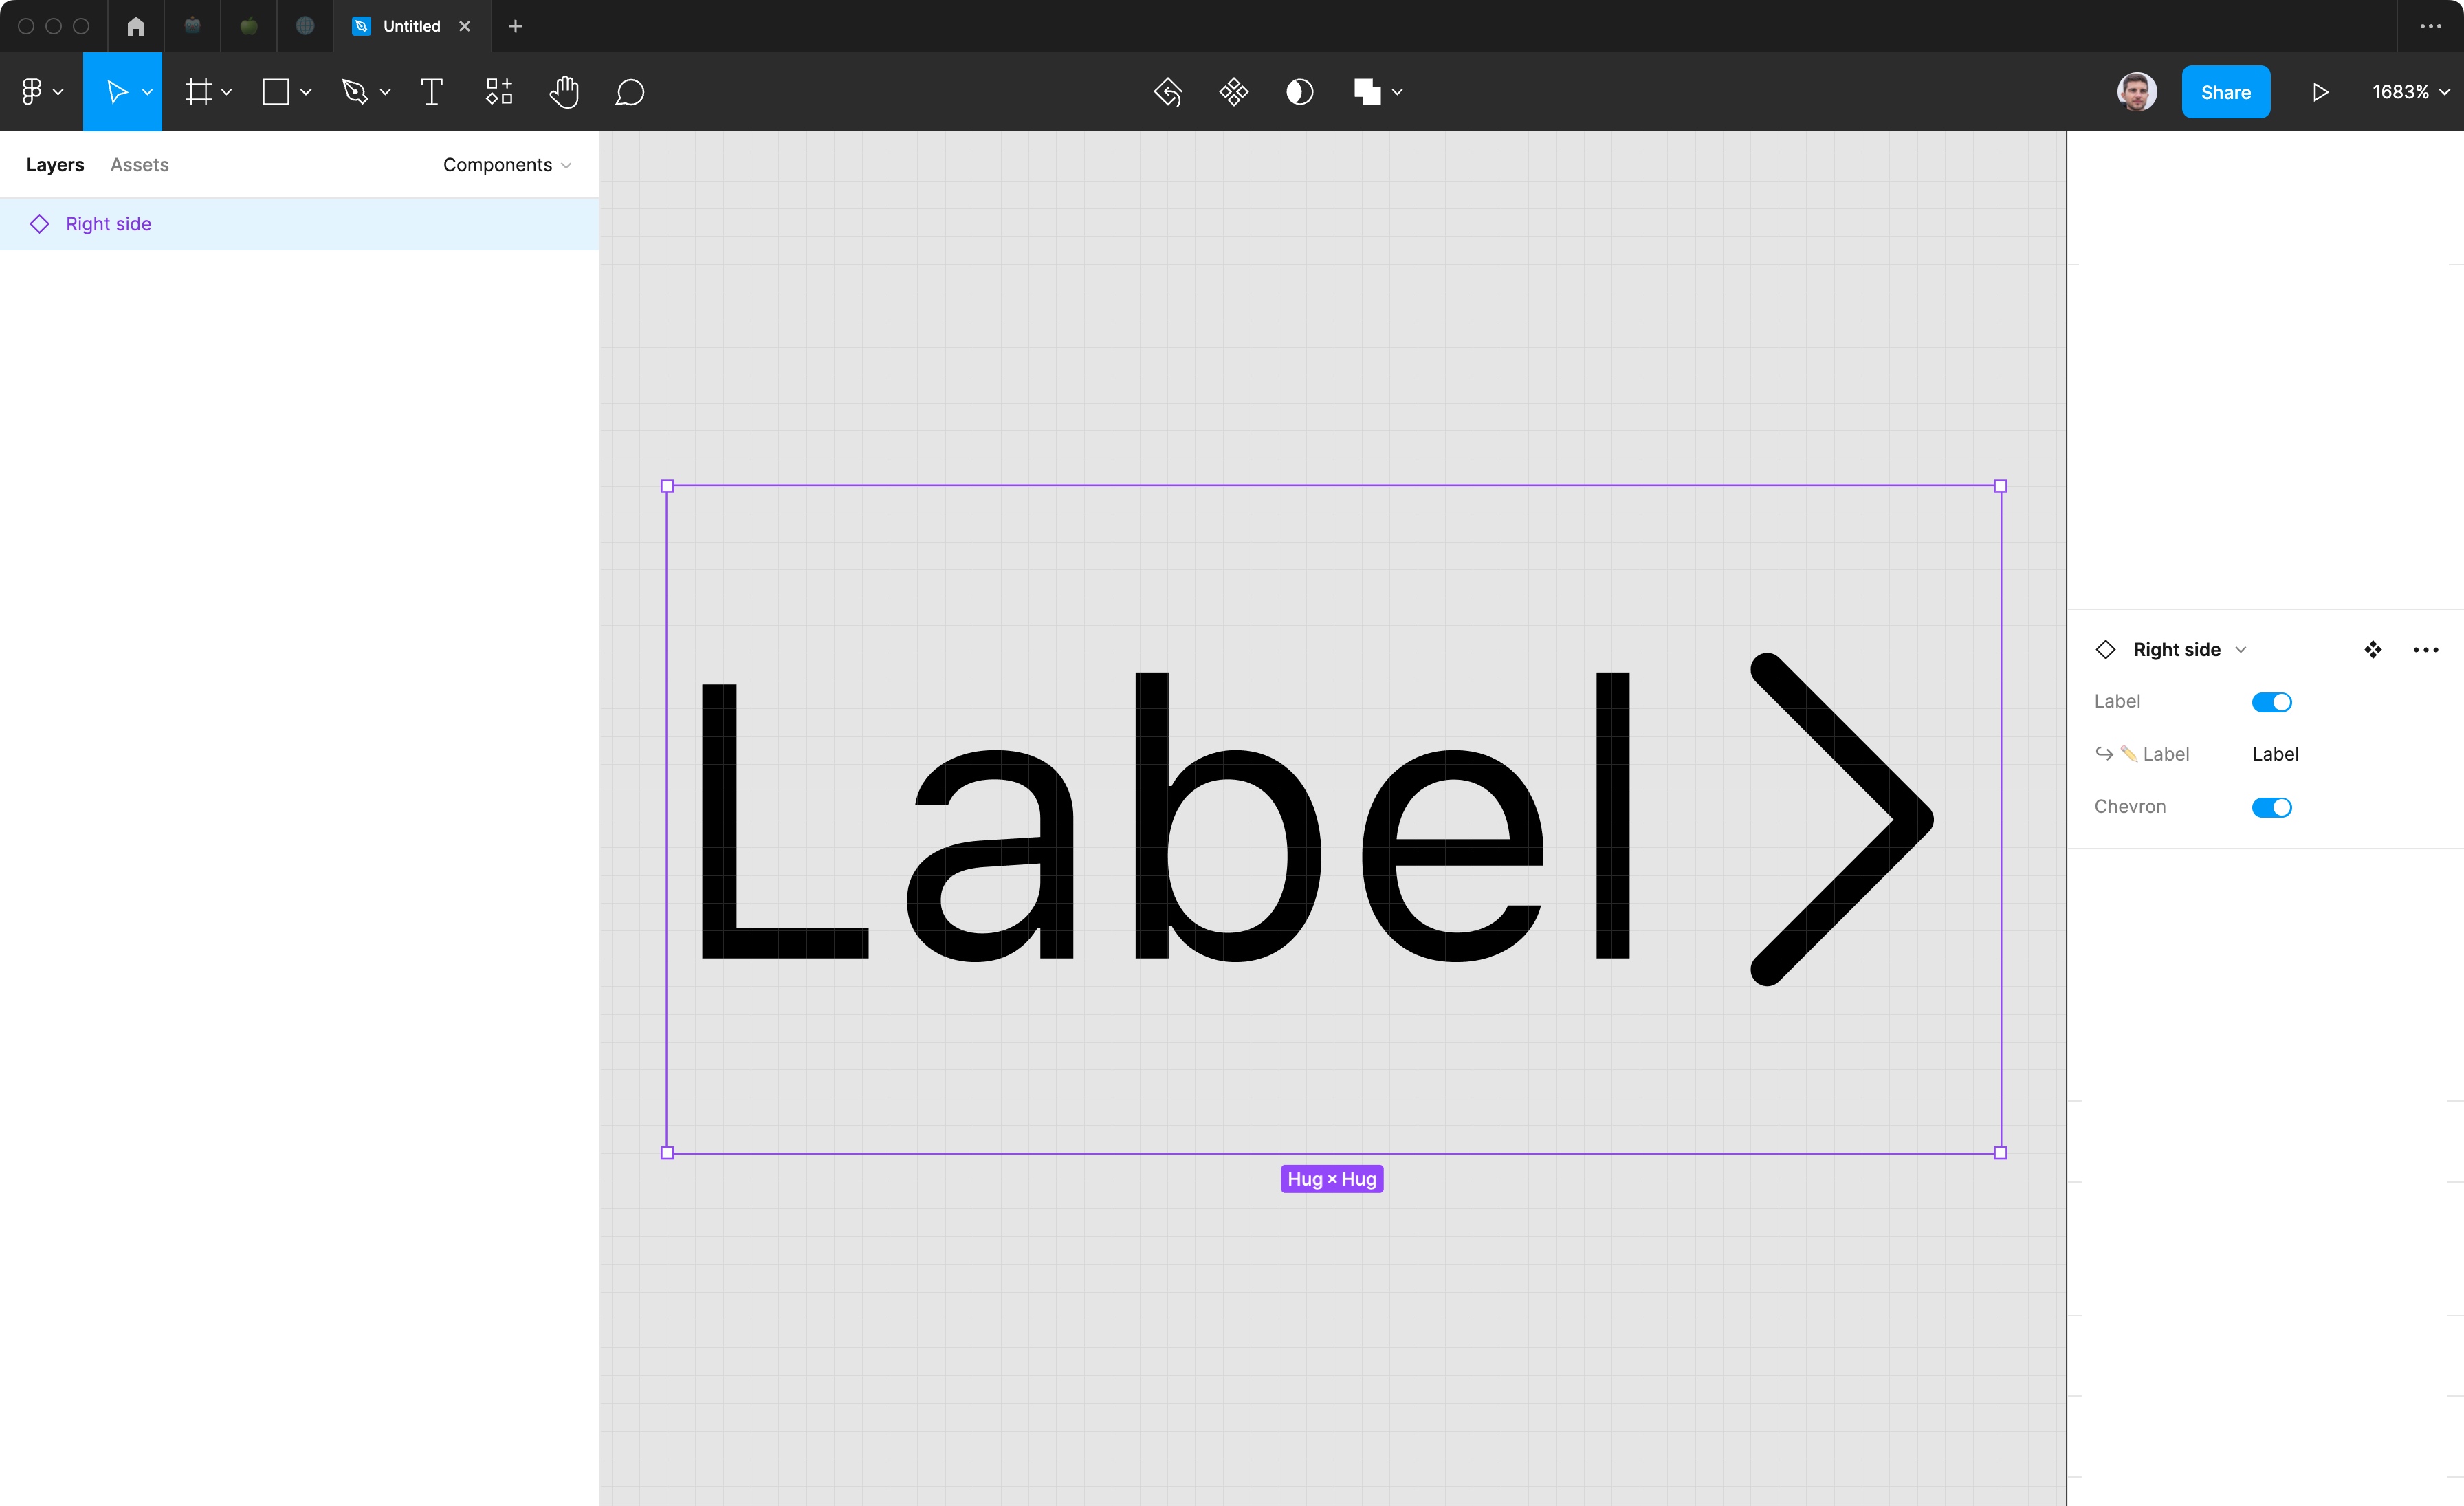The image size is (2464, 1506).
Task: Click the four-diamond icon beside Right side
Action: pos(2372,650)
